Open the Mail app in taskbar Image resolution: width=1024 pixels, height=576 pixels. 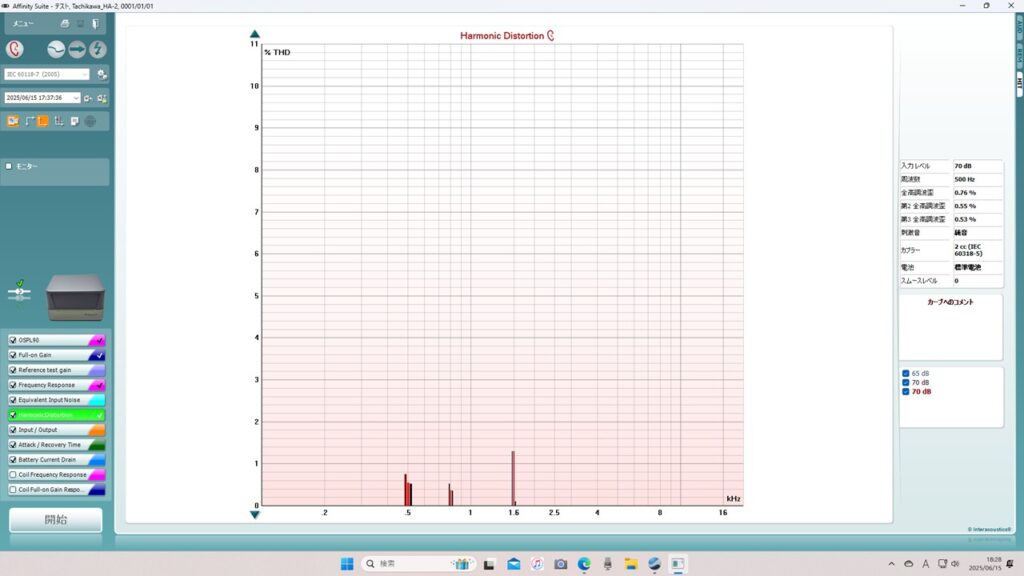pos(513,564)
